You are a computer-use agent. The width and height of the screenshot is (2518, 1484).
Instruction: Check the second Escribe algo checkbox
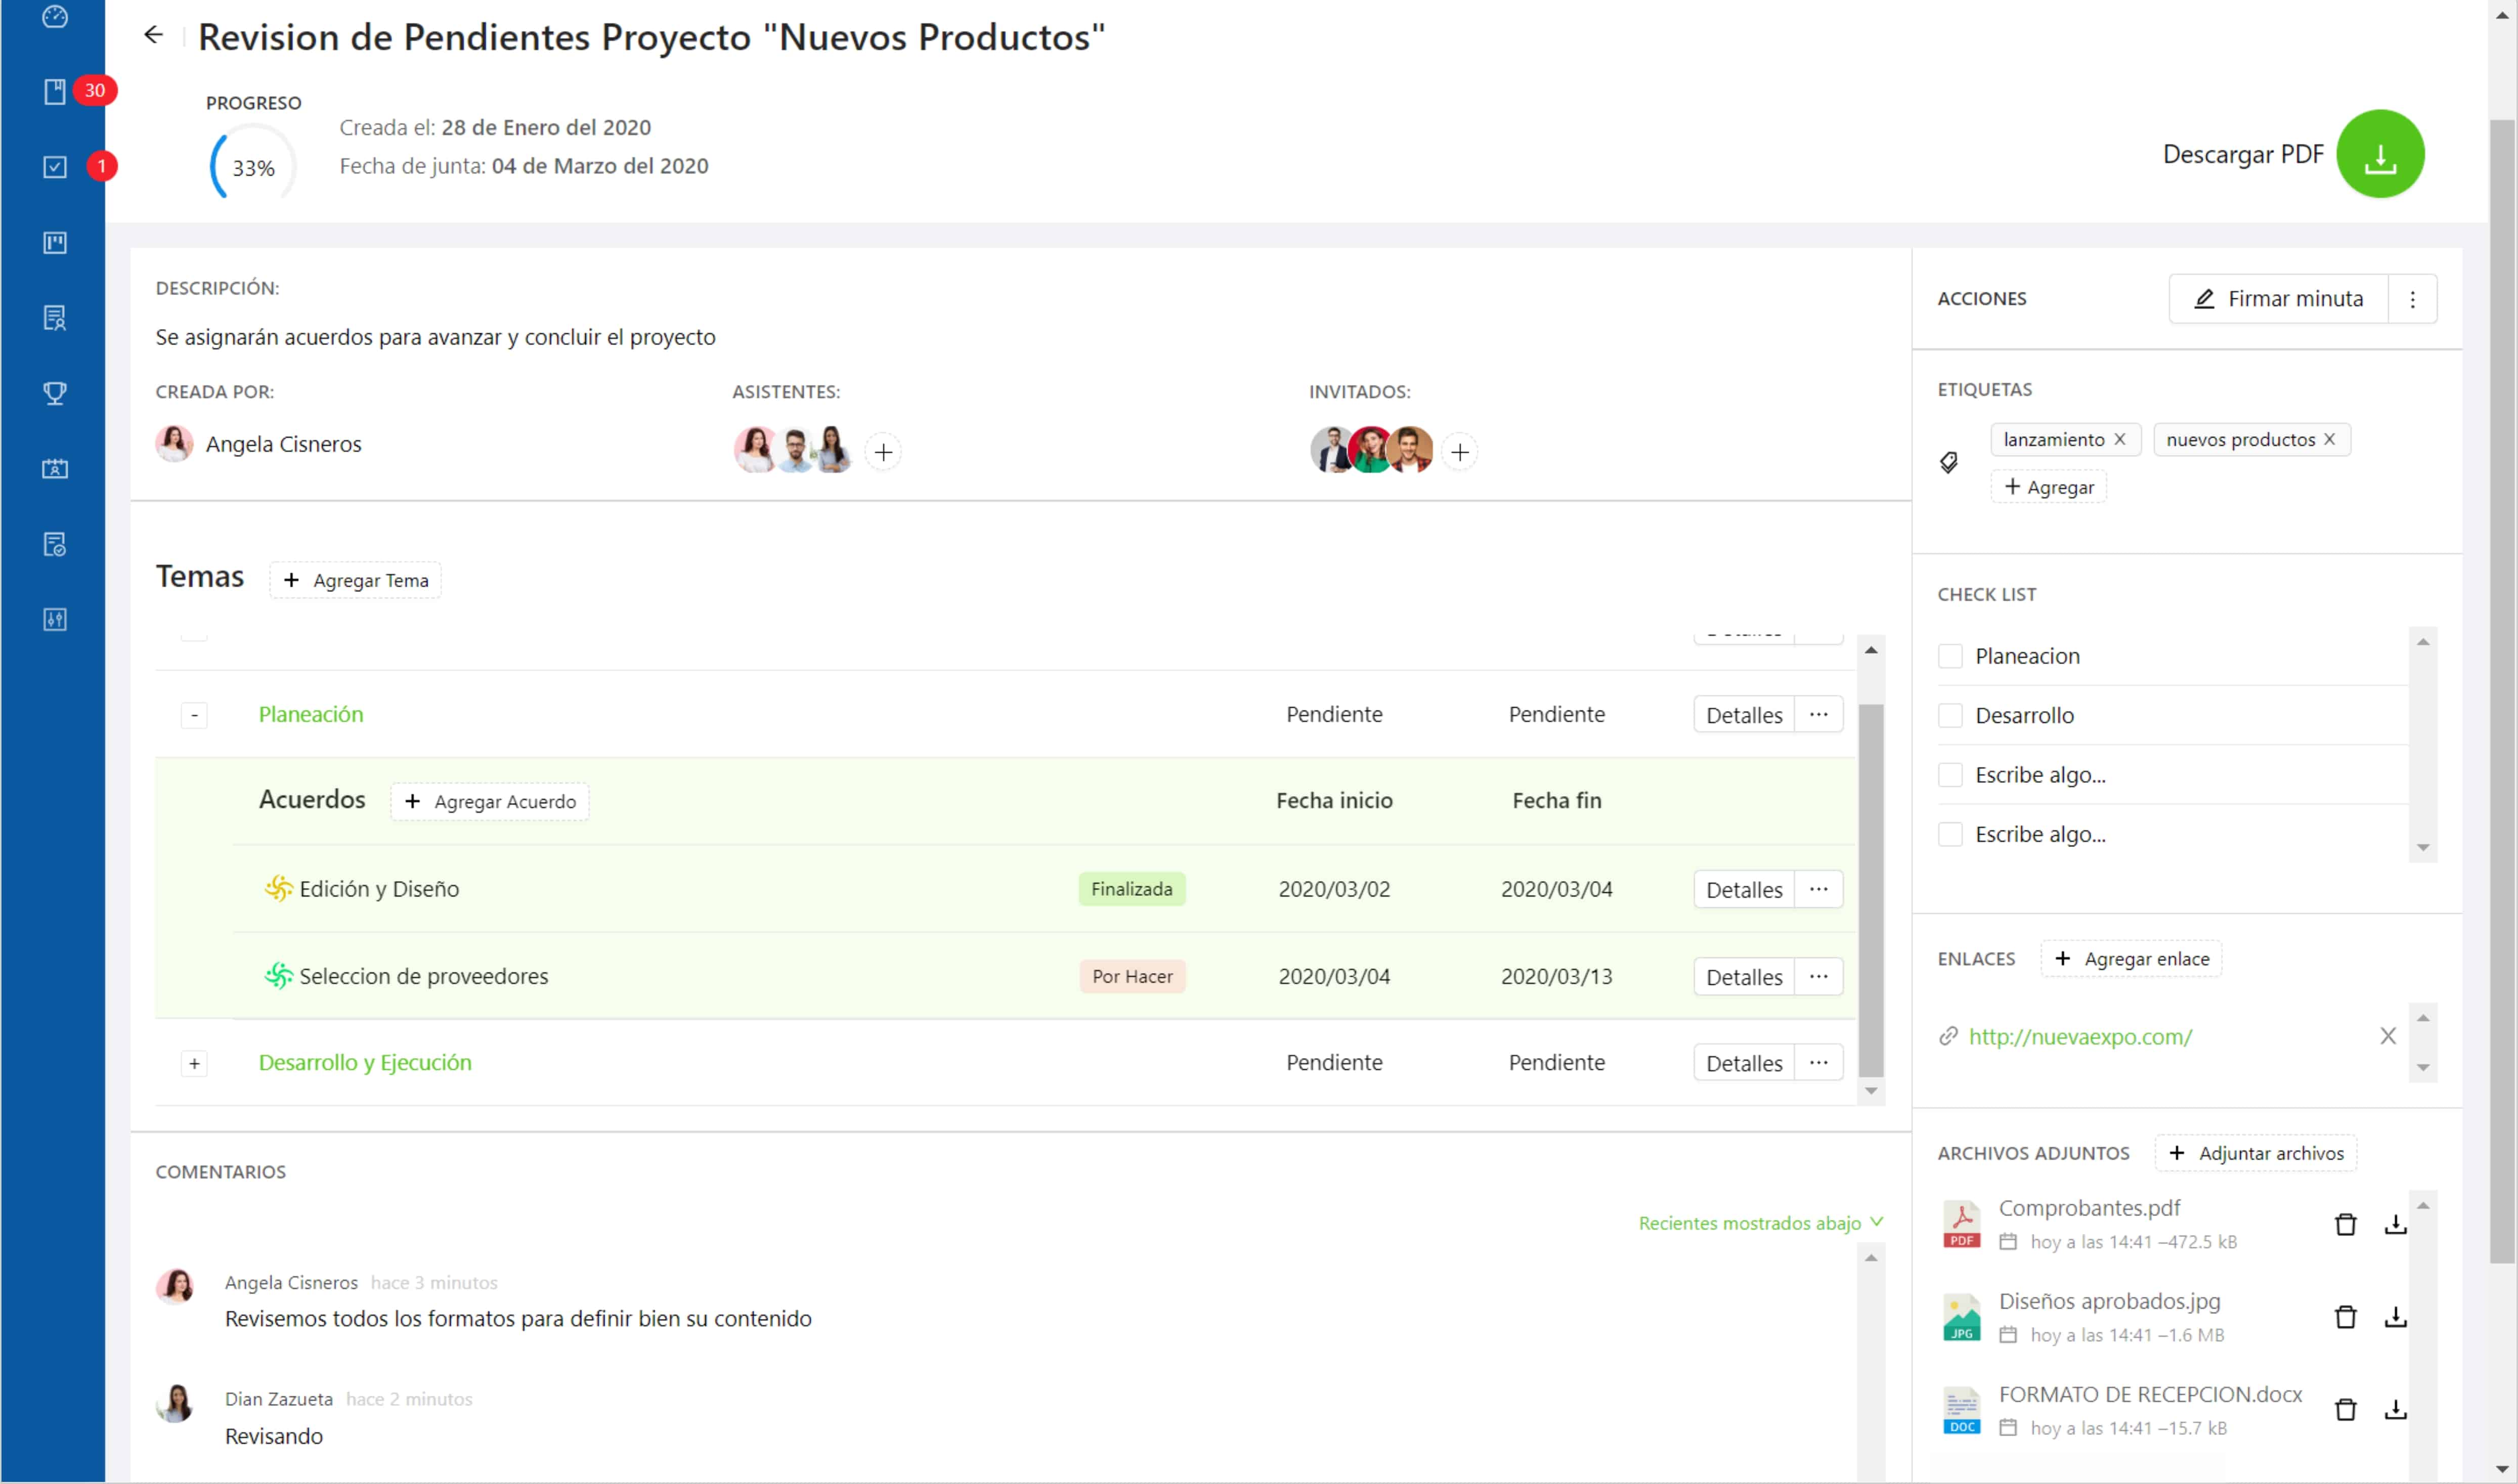1949,834
